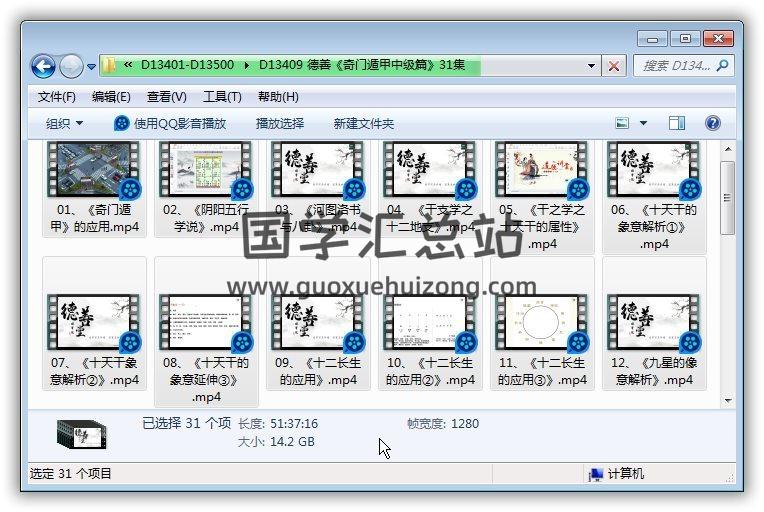Screen dimensions: 764x512
Task: Click the Forward navigation arrow
Action: click(x=71, y=66)
